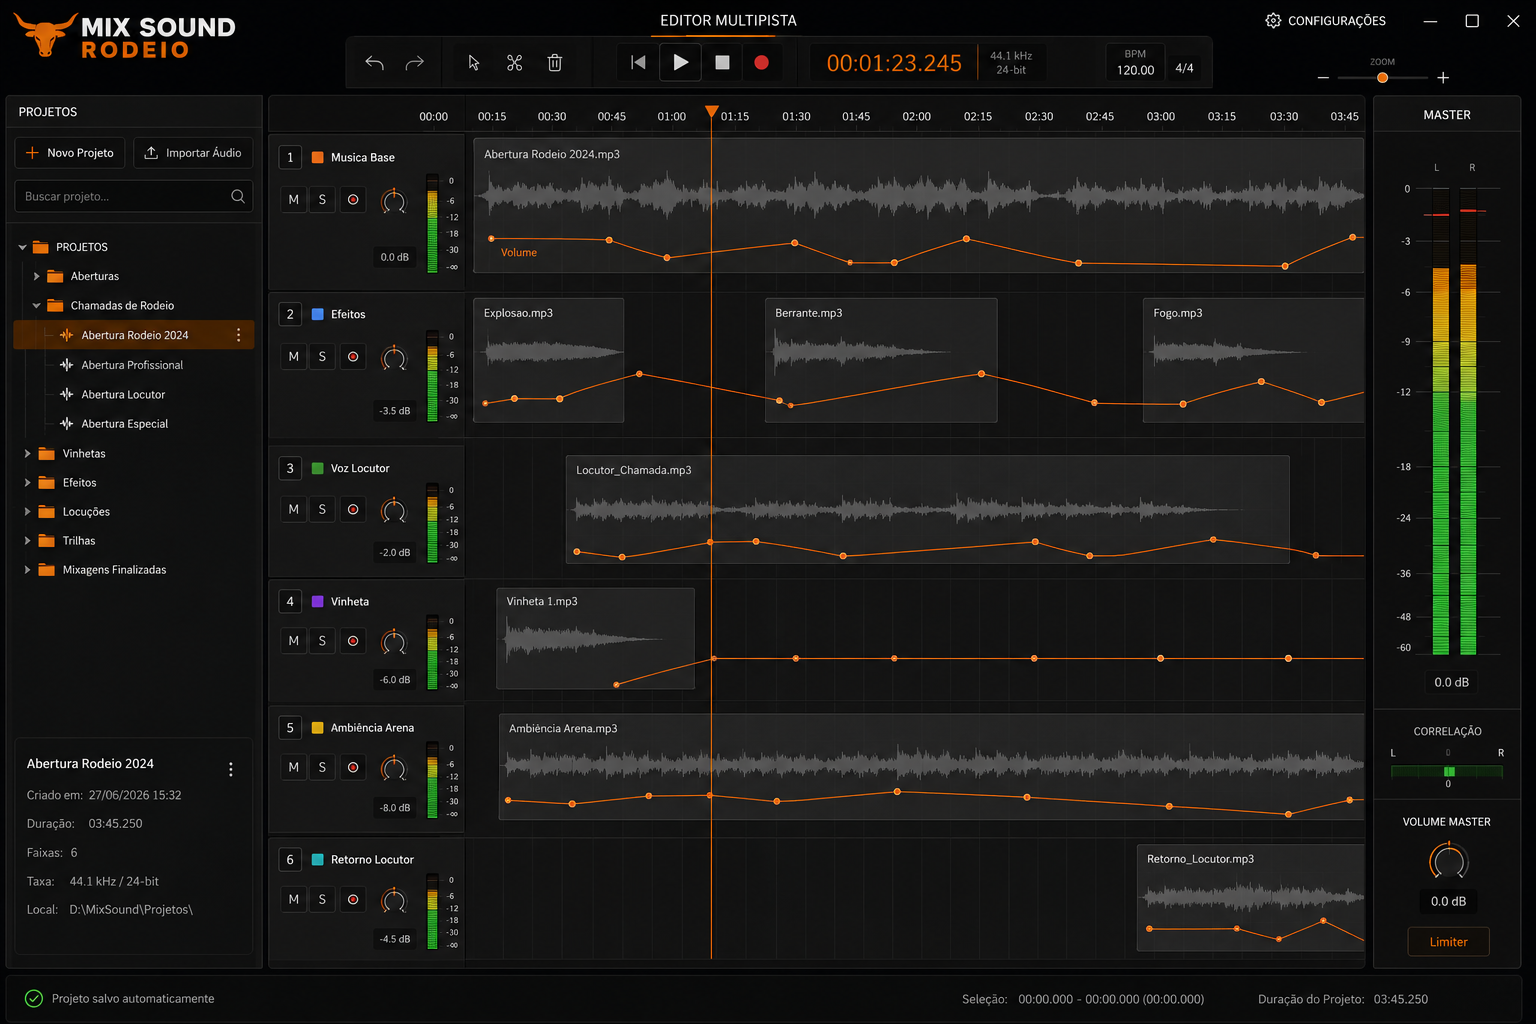Open Abertura Especial project item
The height and width of the screenshot is (1024, 1536).
coord(124,424)
